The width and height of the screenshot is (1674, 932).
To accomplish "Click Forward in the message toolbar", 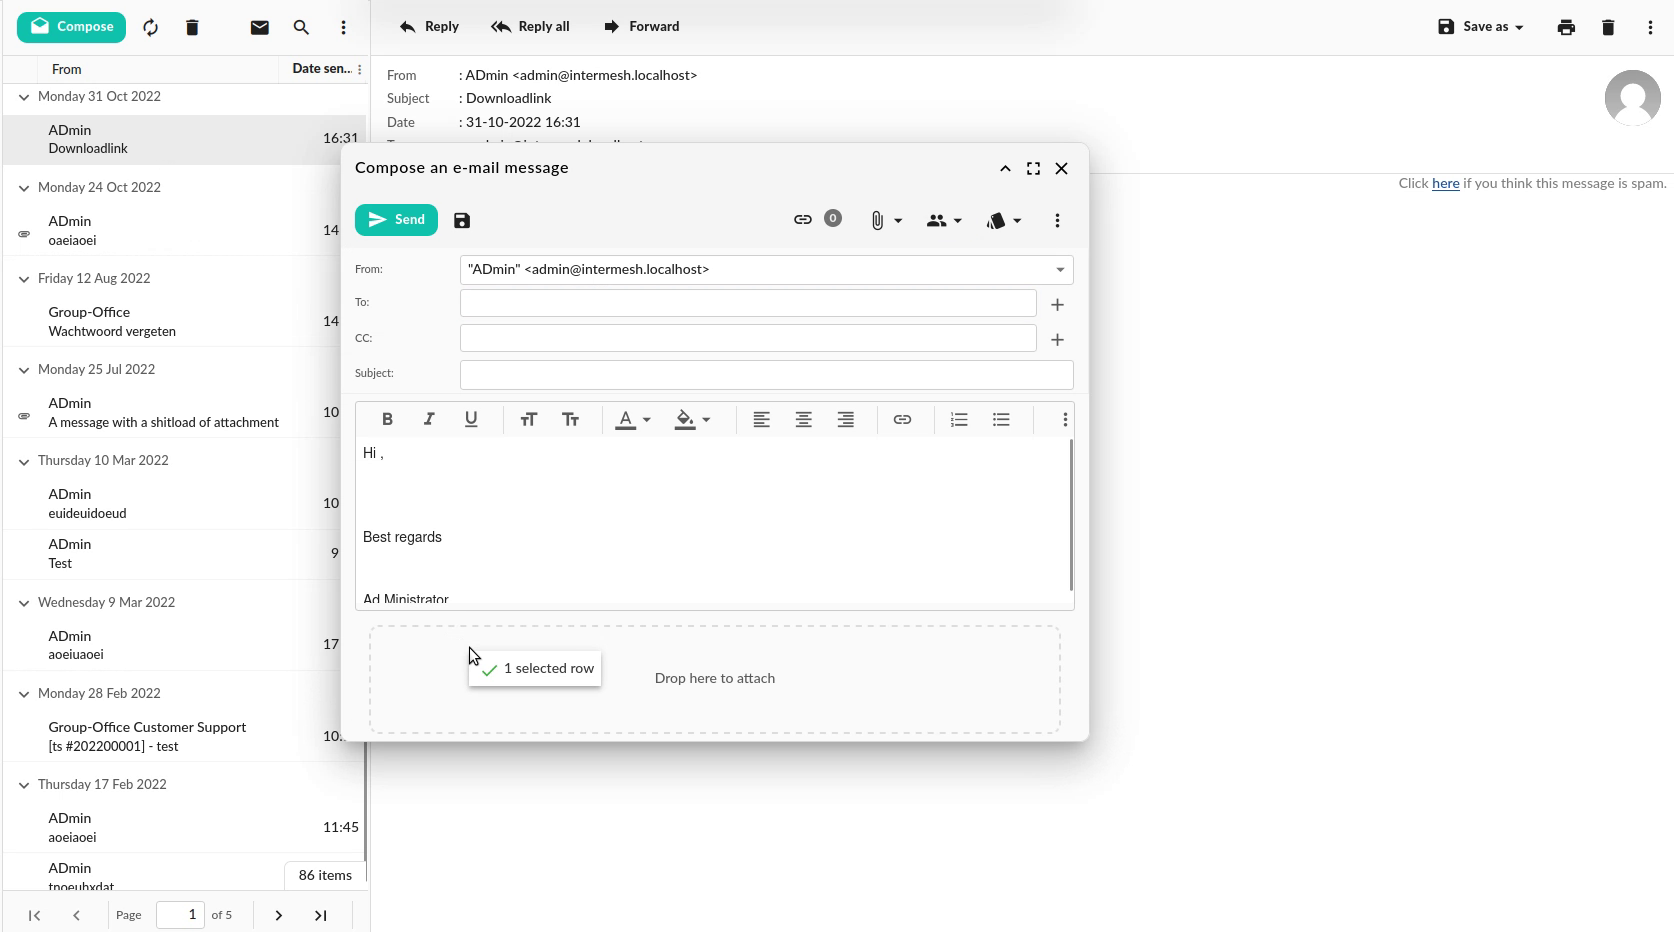I will click(x=641, y=27).
